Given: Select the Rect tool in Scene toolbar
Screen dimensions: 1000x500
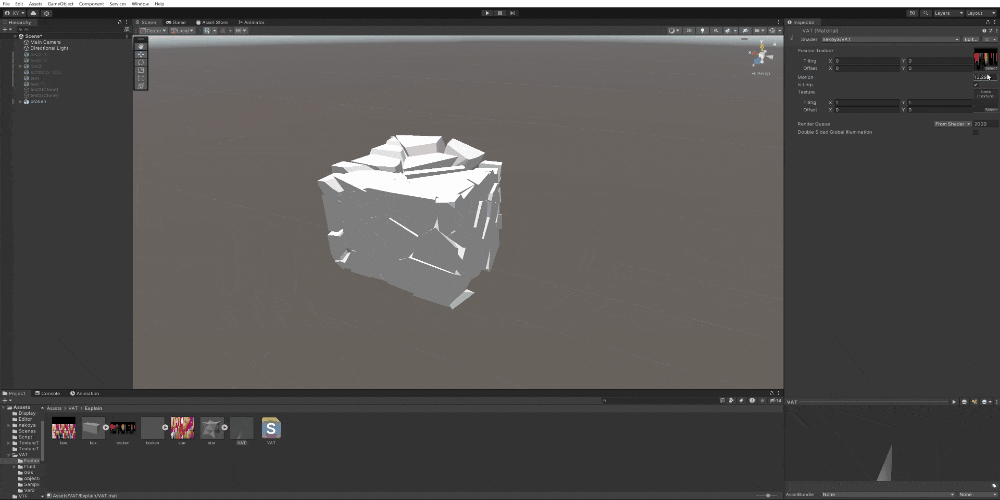Looking at the screenshot, I should (x=141, y=77).
